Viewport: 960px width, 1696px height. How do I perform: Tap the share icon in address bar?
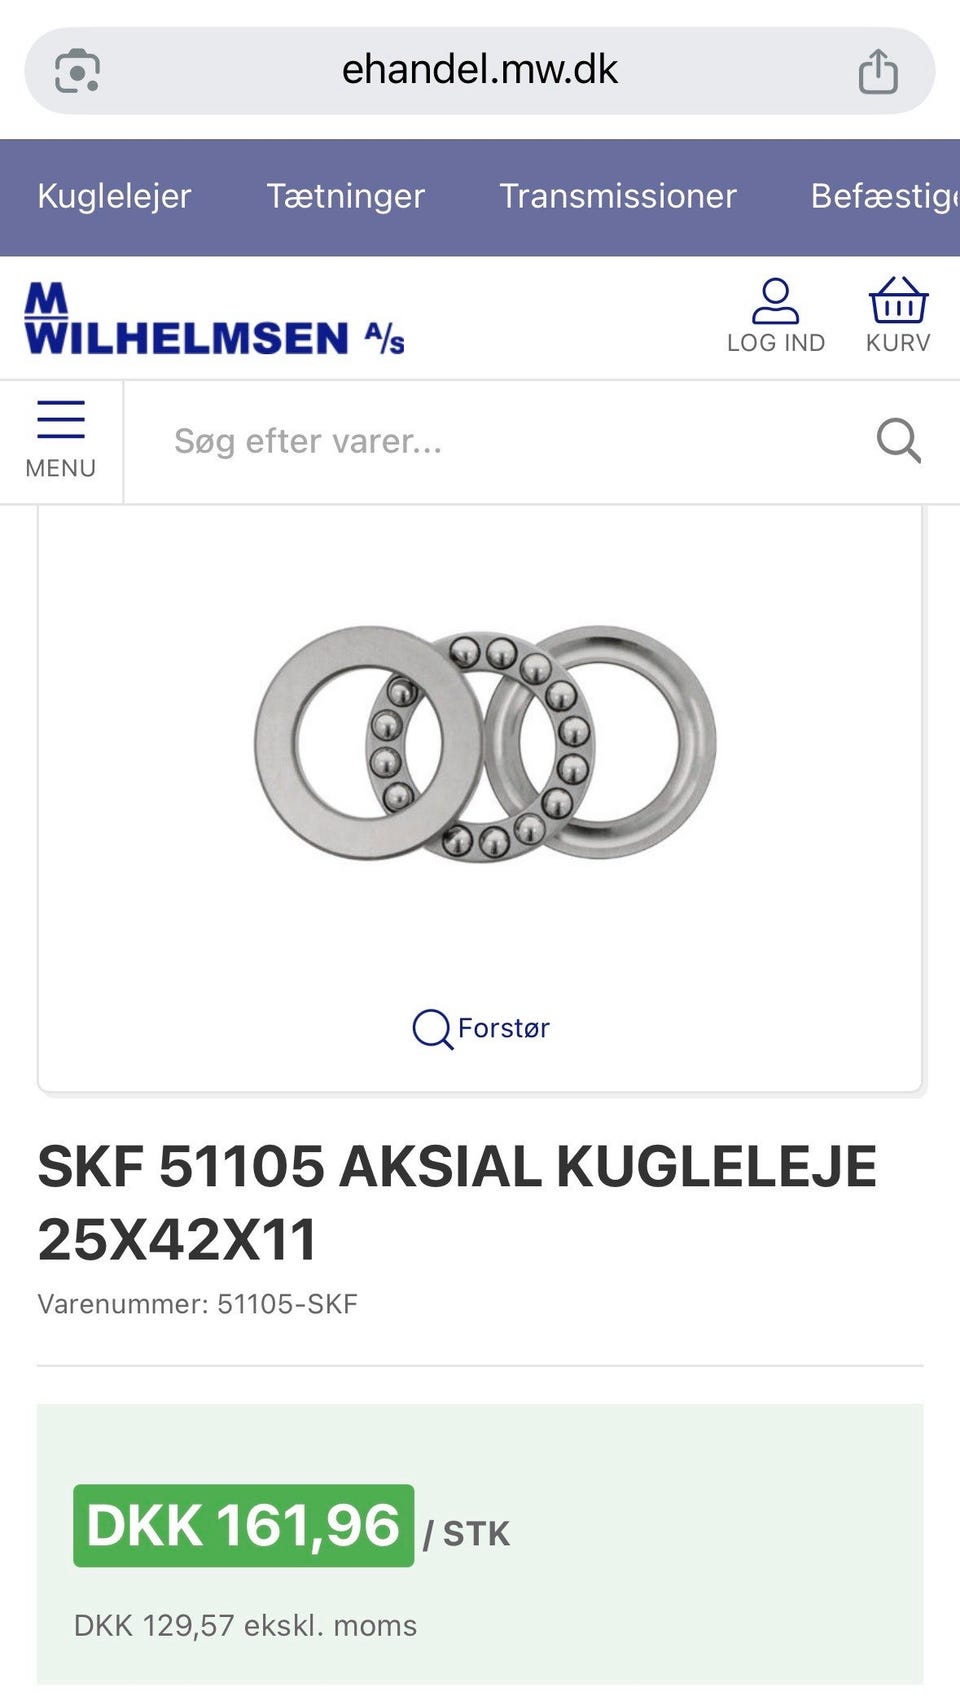coord(878,71)
